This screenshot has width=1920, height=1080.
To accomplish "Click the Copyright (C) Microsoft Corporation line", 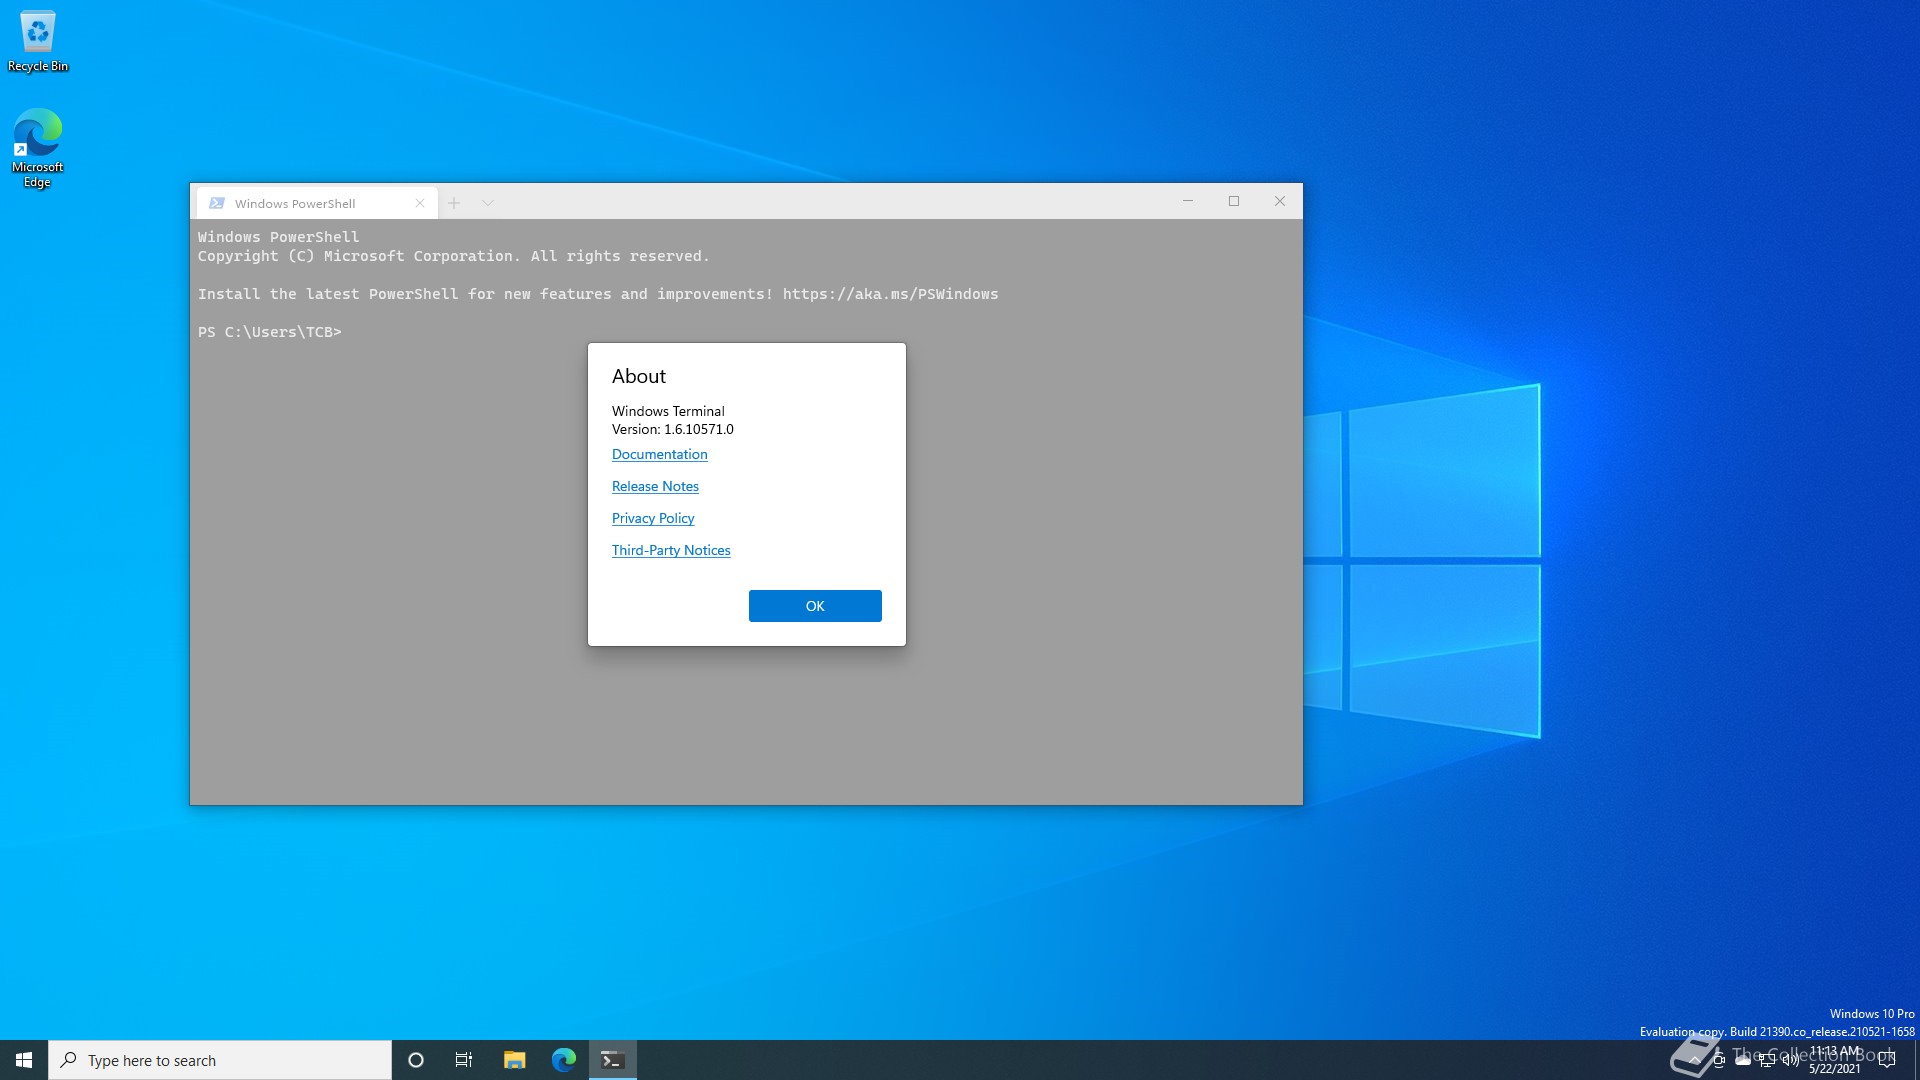I will (453, 256).
